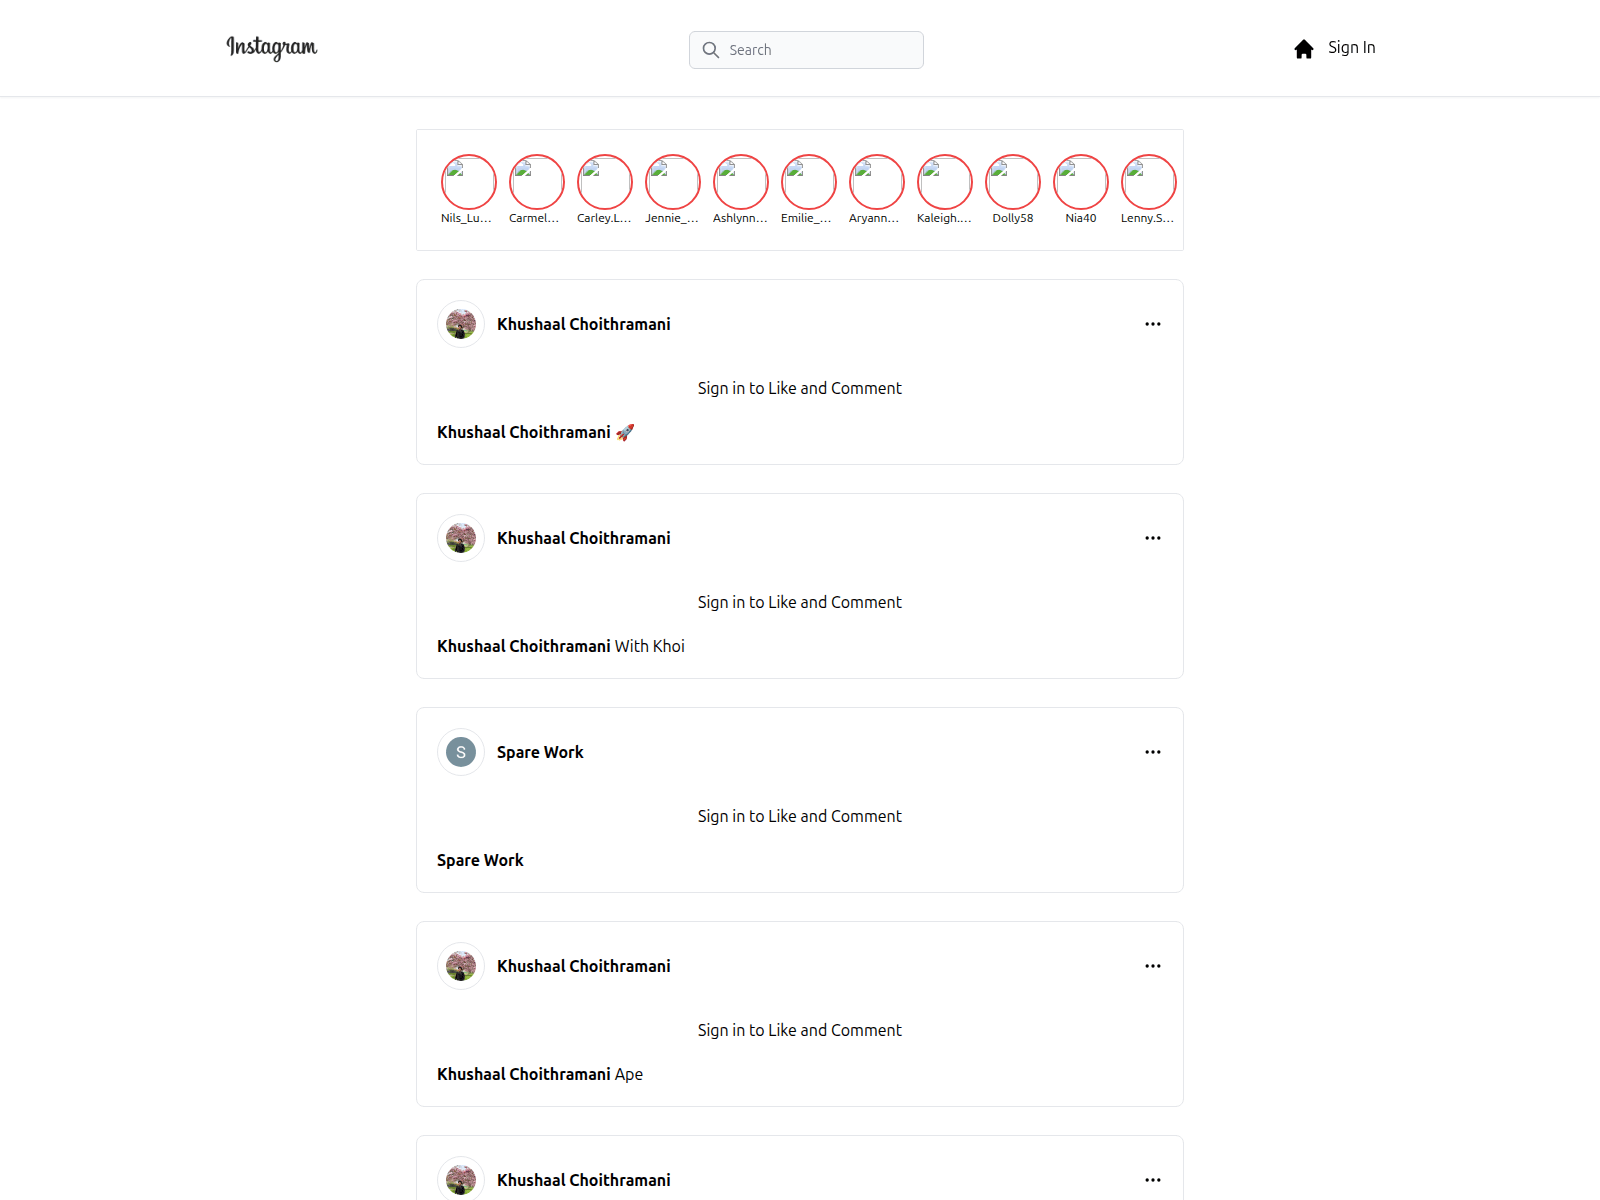View the Lenny.S story
Screen dimensions: 1600x1200
(1149, 182)
